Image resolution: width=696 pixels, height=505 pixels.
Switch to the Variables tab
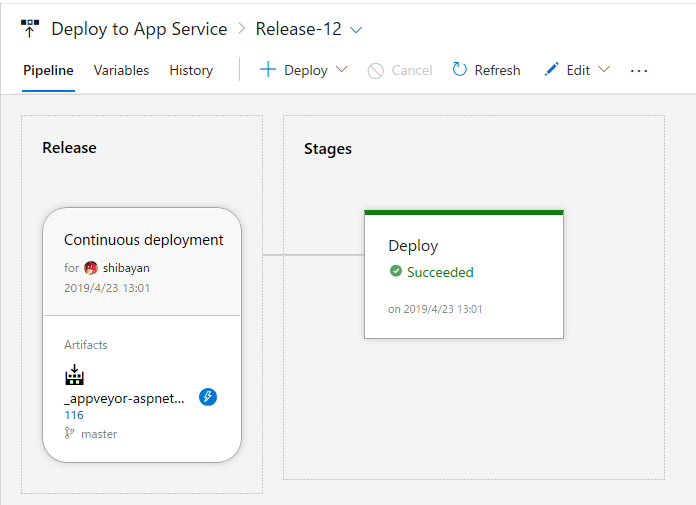point(121,70)
